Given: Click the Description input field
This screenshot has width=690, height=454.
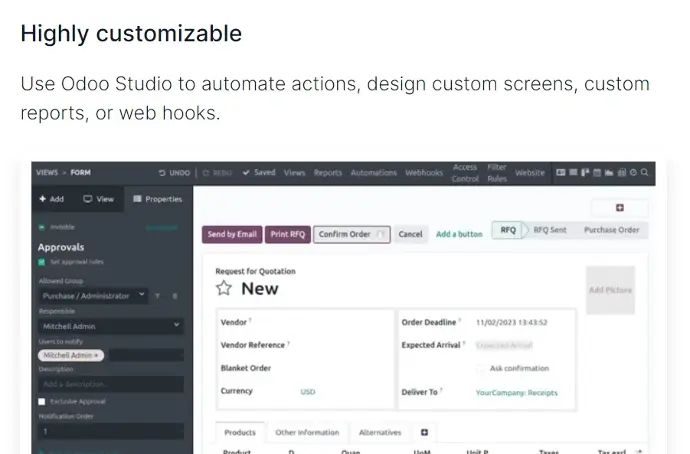Looking at the screenshot, I should click(x=110, y=384).
